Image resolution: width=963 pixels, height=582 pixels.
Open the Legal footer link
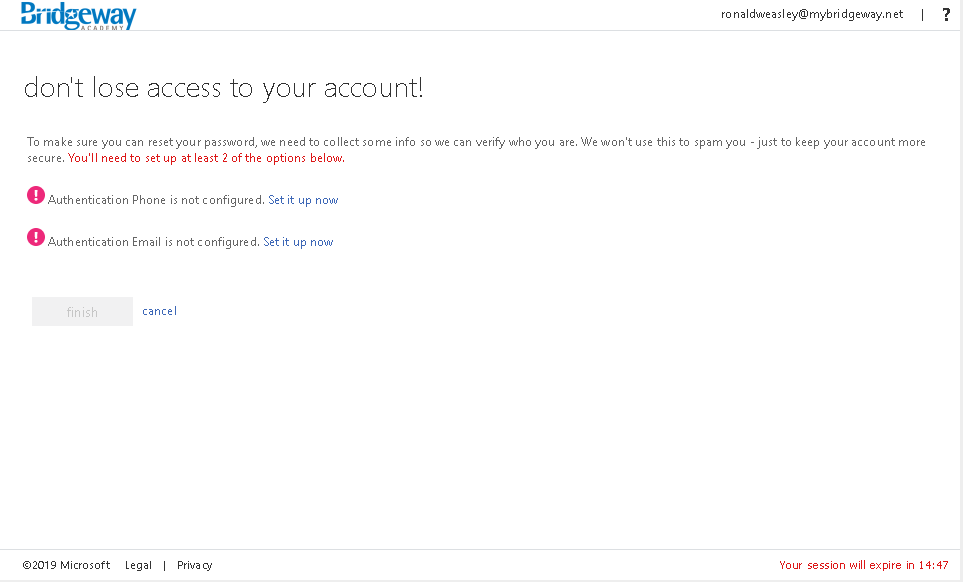pos(138,565)
